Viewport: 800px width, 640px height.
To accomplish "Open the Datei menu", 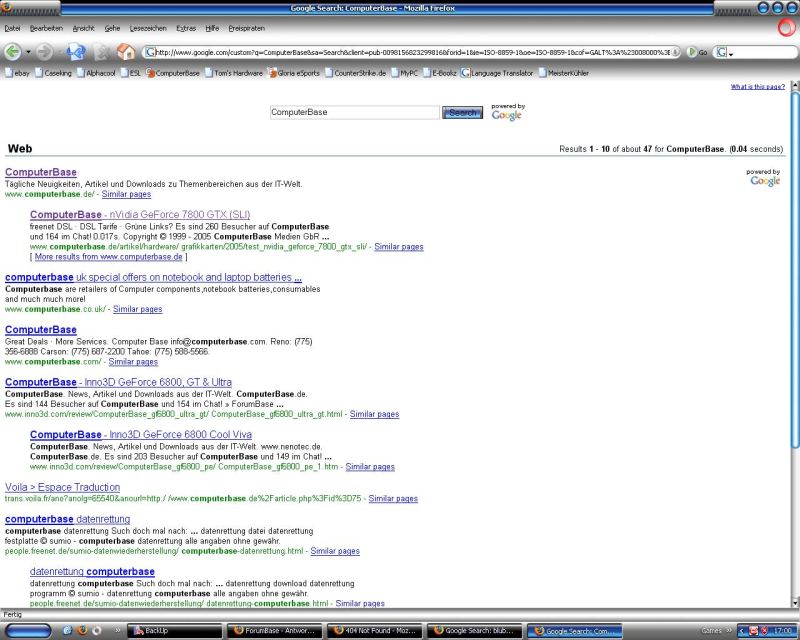I will point(12,29).
